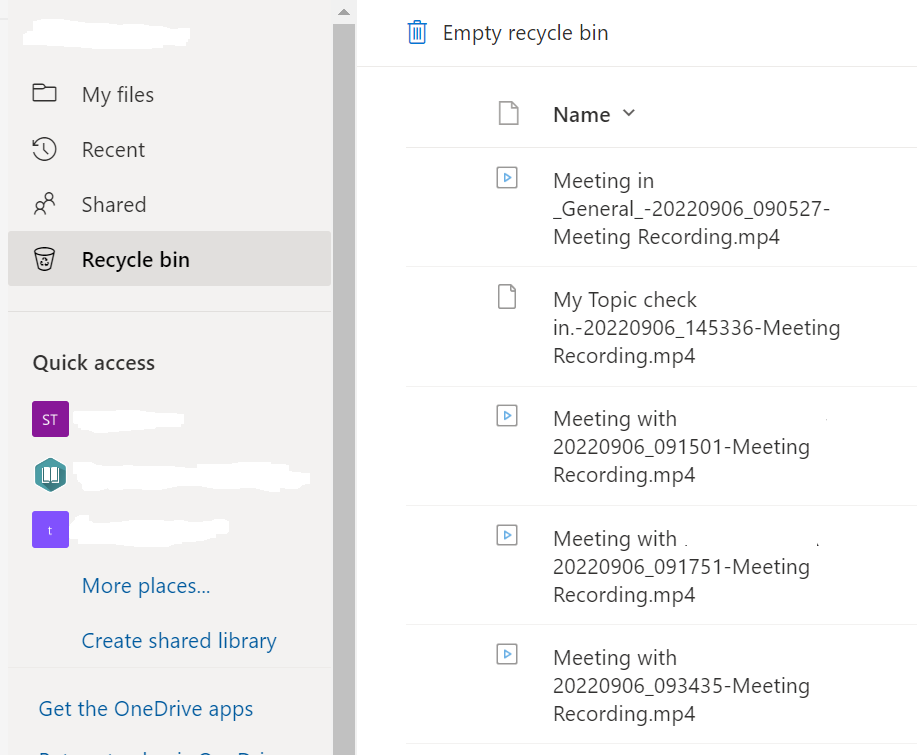The image size is (917, 755).
Task: Click the Recycle bin sidebar icon
Action: (x=44, y=260)
